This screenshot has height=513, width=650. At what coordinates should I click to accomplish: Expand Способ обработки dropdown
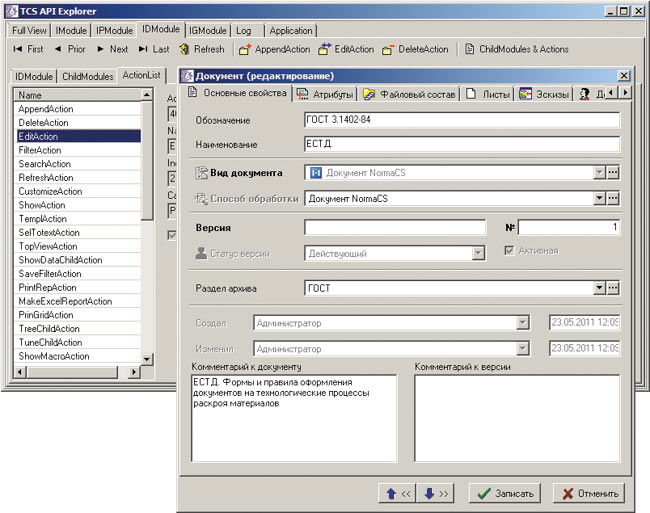(x=599, y=198)
